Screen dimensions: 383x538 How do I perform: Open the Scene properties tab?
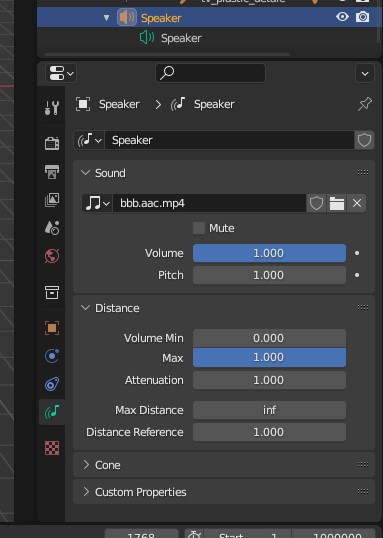click(52, 227)
